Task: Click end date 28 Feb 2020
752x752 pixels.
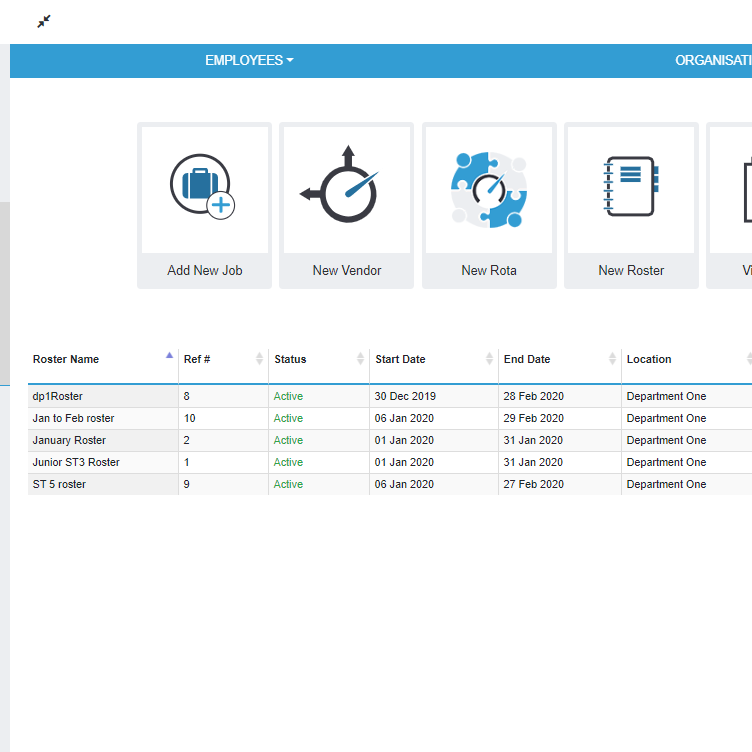Action: click(533, 396)
